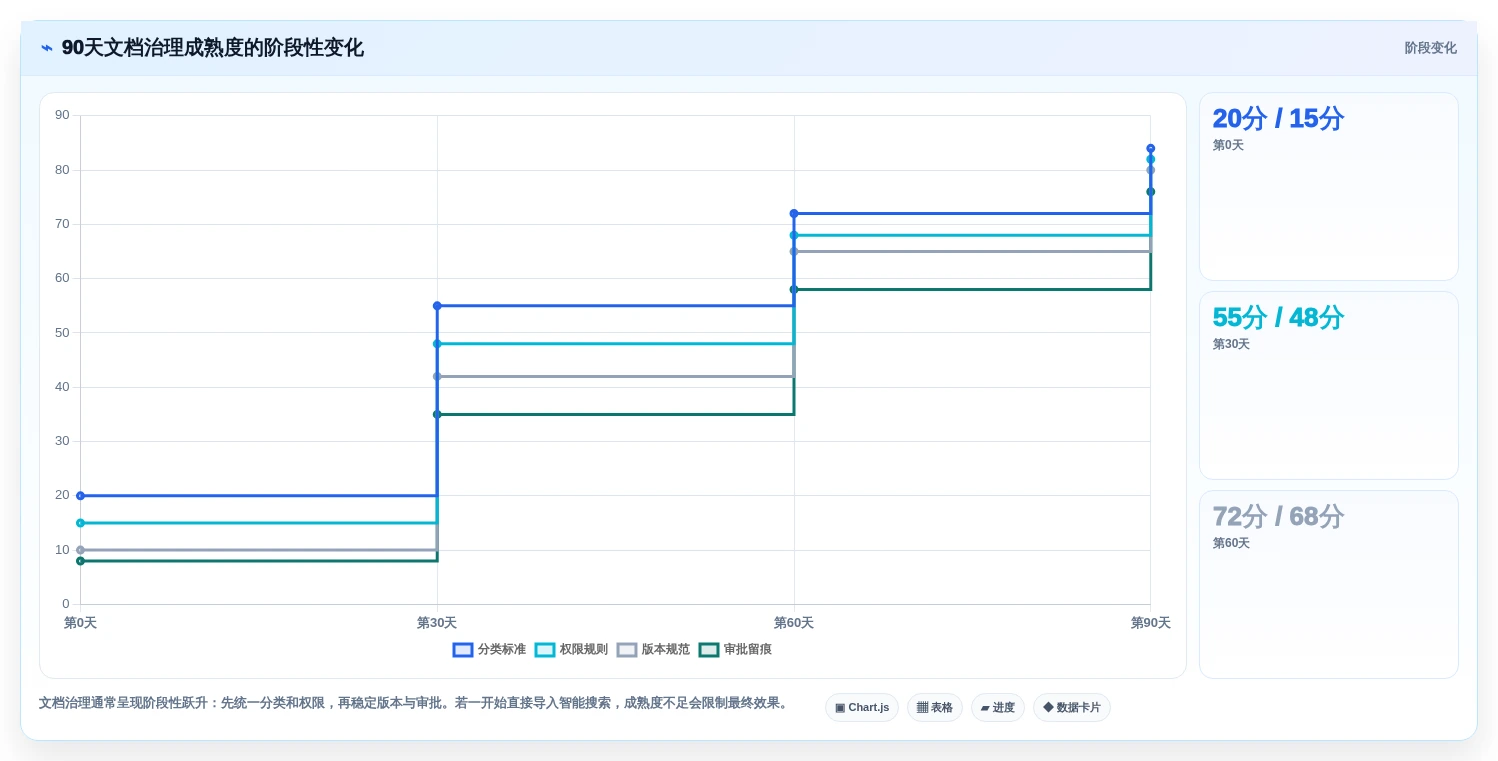The height and width of the screenshot is (761, 1498).
Task: Click the 版本规范 data point at 第30天 (42)
Action: [x=437, y=376]
